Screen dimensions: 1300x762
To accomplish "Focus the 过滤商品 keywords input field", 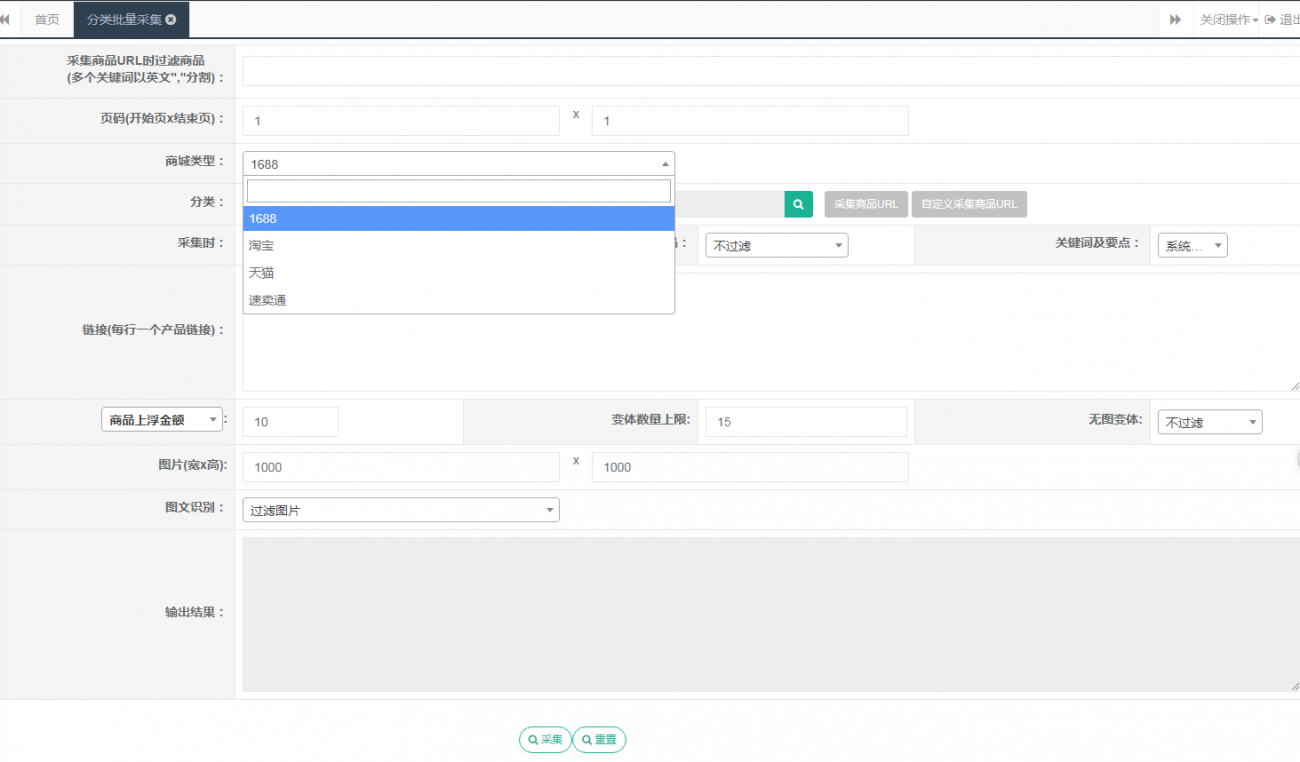I will [x=771, y=71].
